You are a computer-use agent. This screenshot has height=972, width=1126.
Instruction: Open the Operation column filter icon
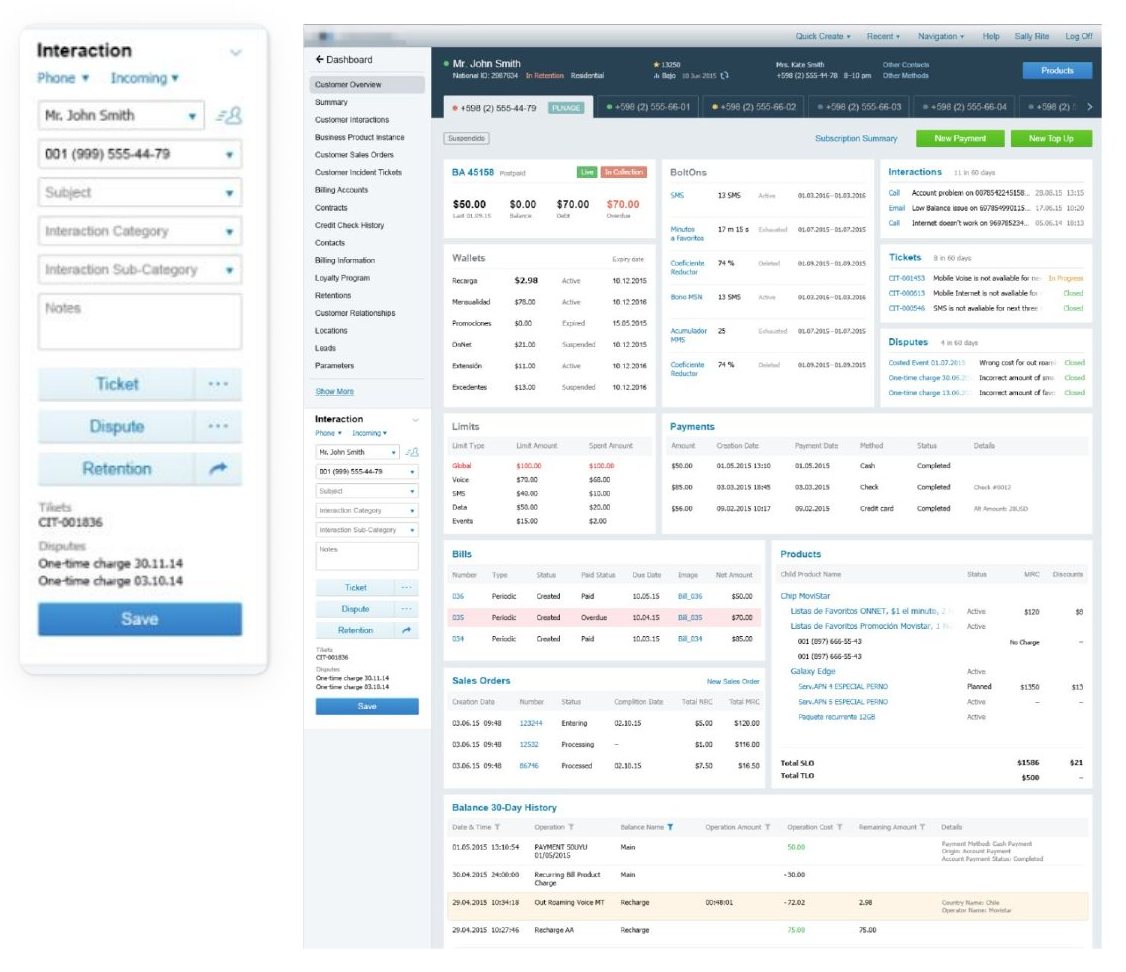(571, 827)
